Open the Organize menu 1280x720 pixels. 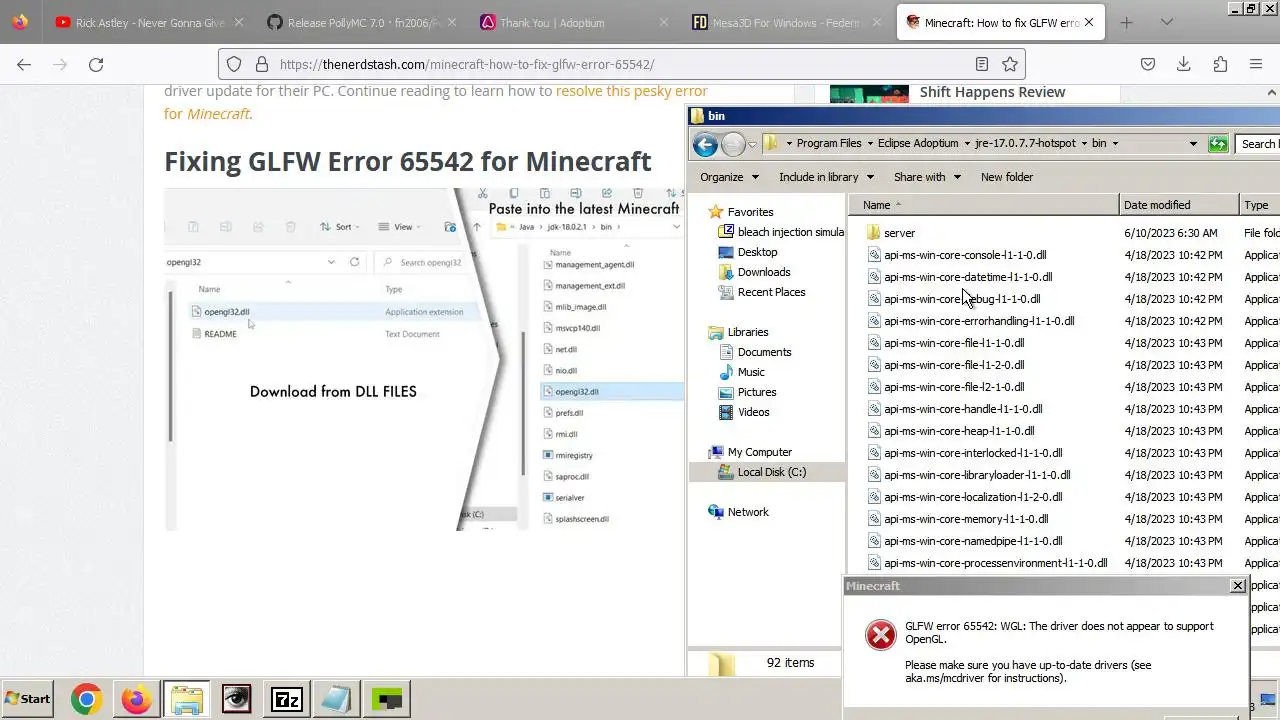pos(729,177)
